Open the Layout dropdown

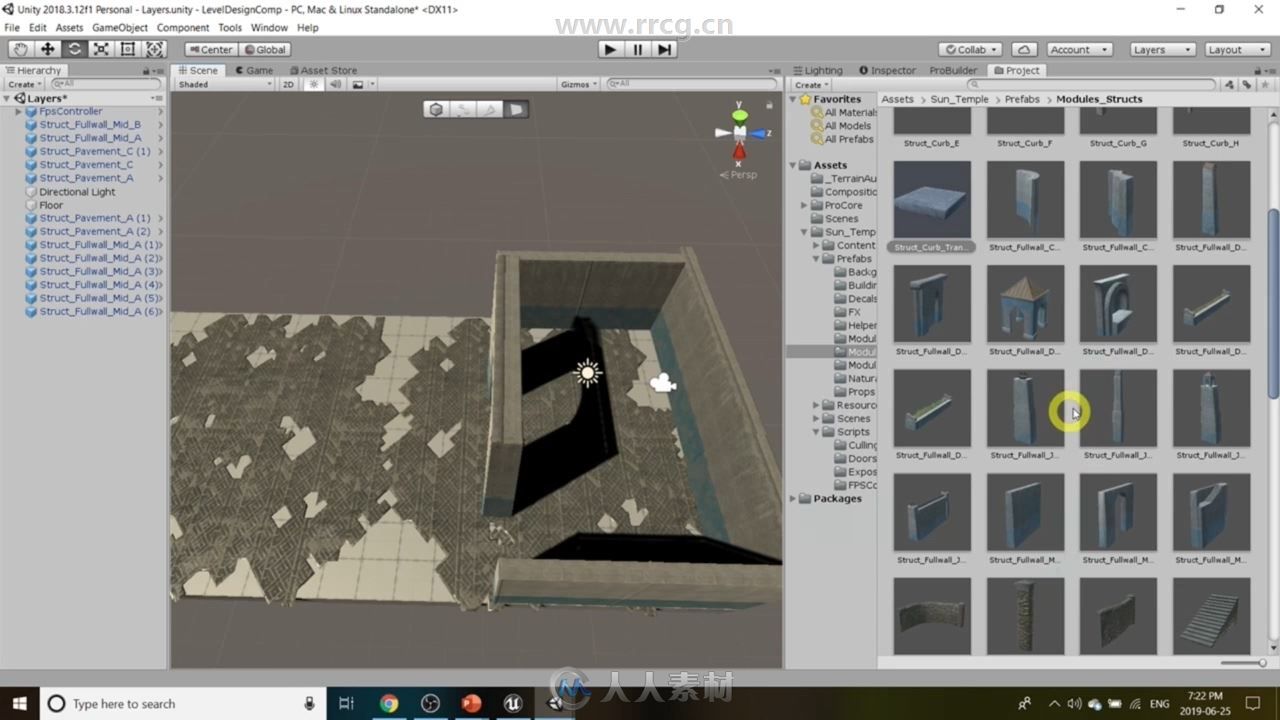(x=1236, y=49)
